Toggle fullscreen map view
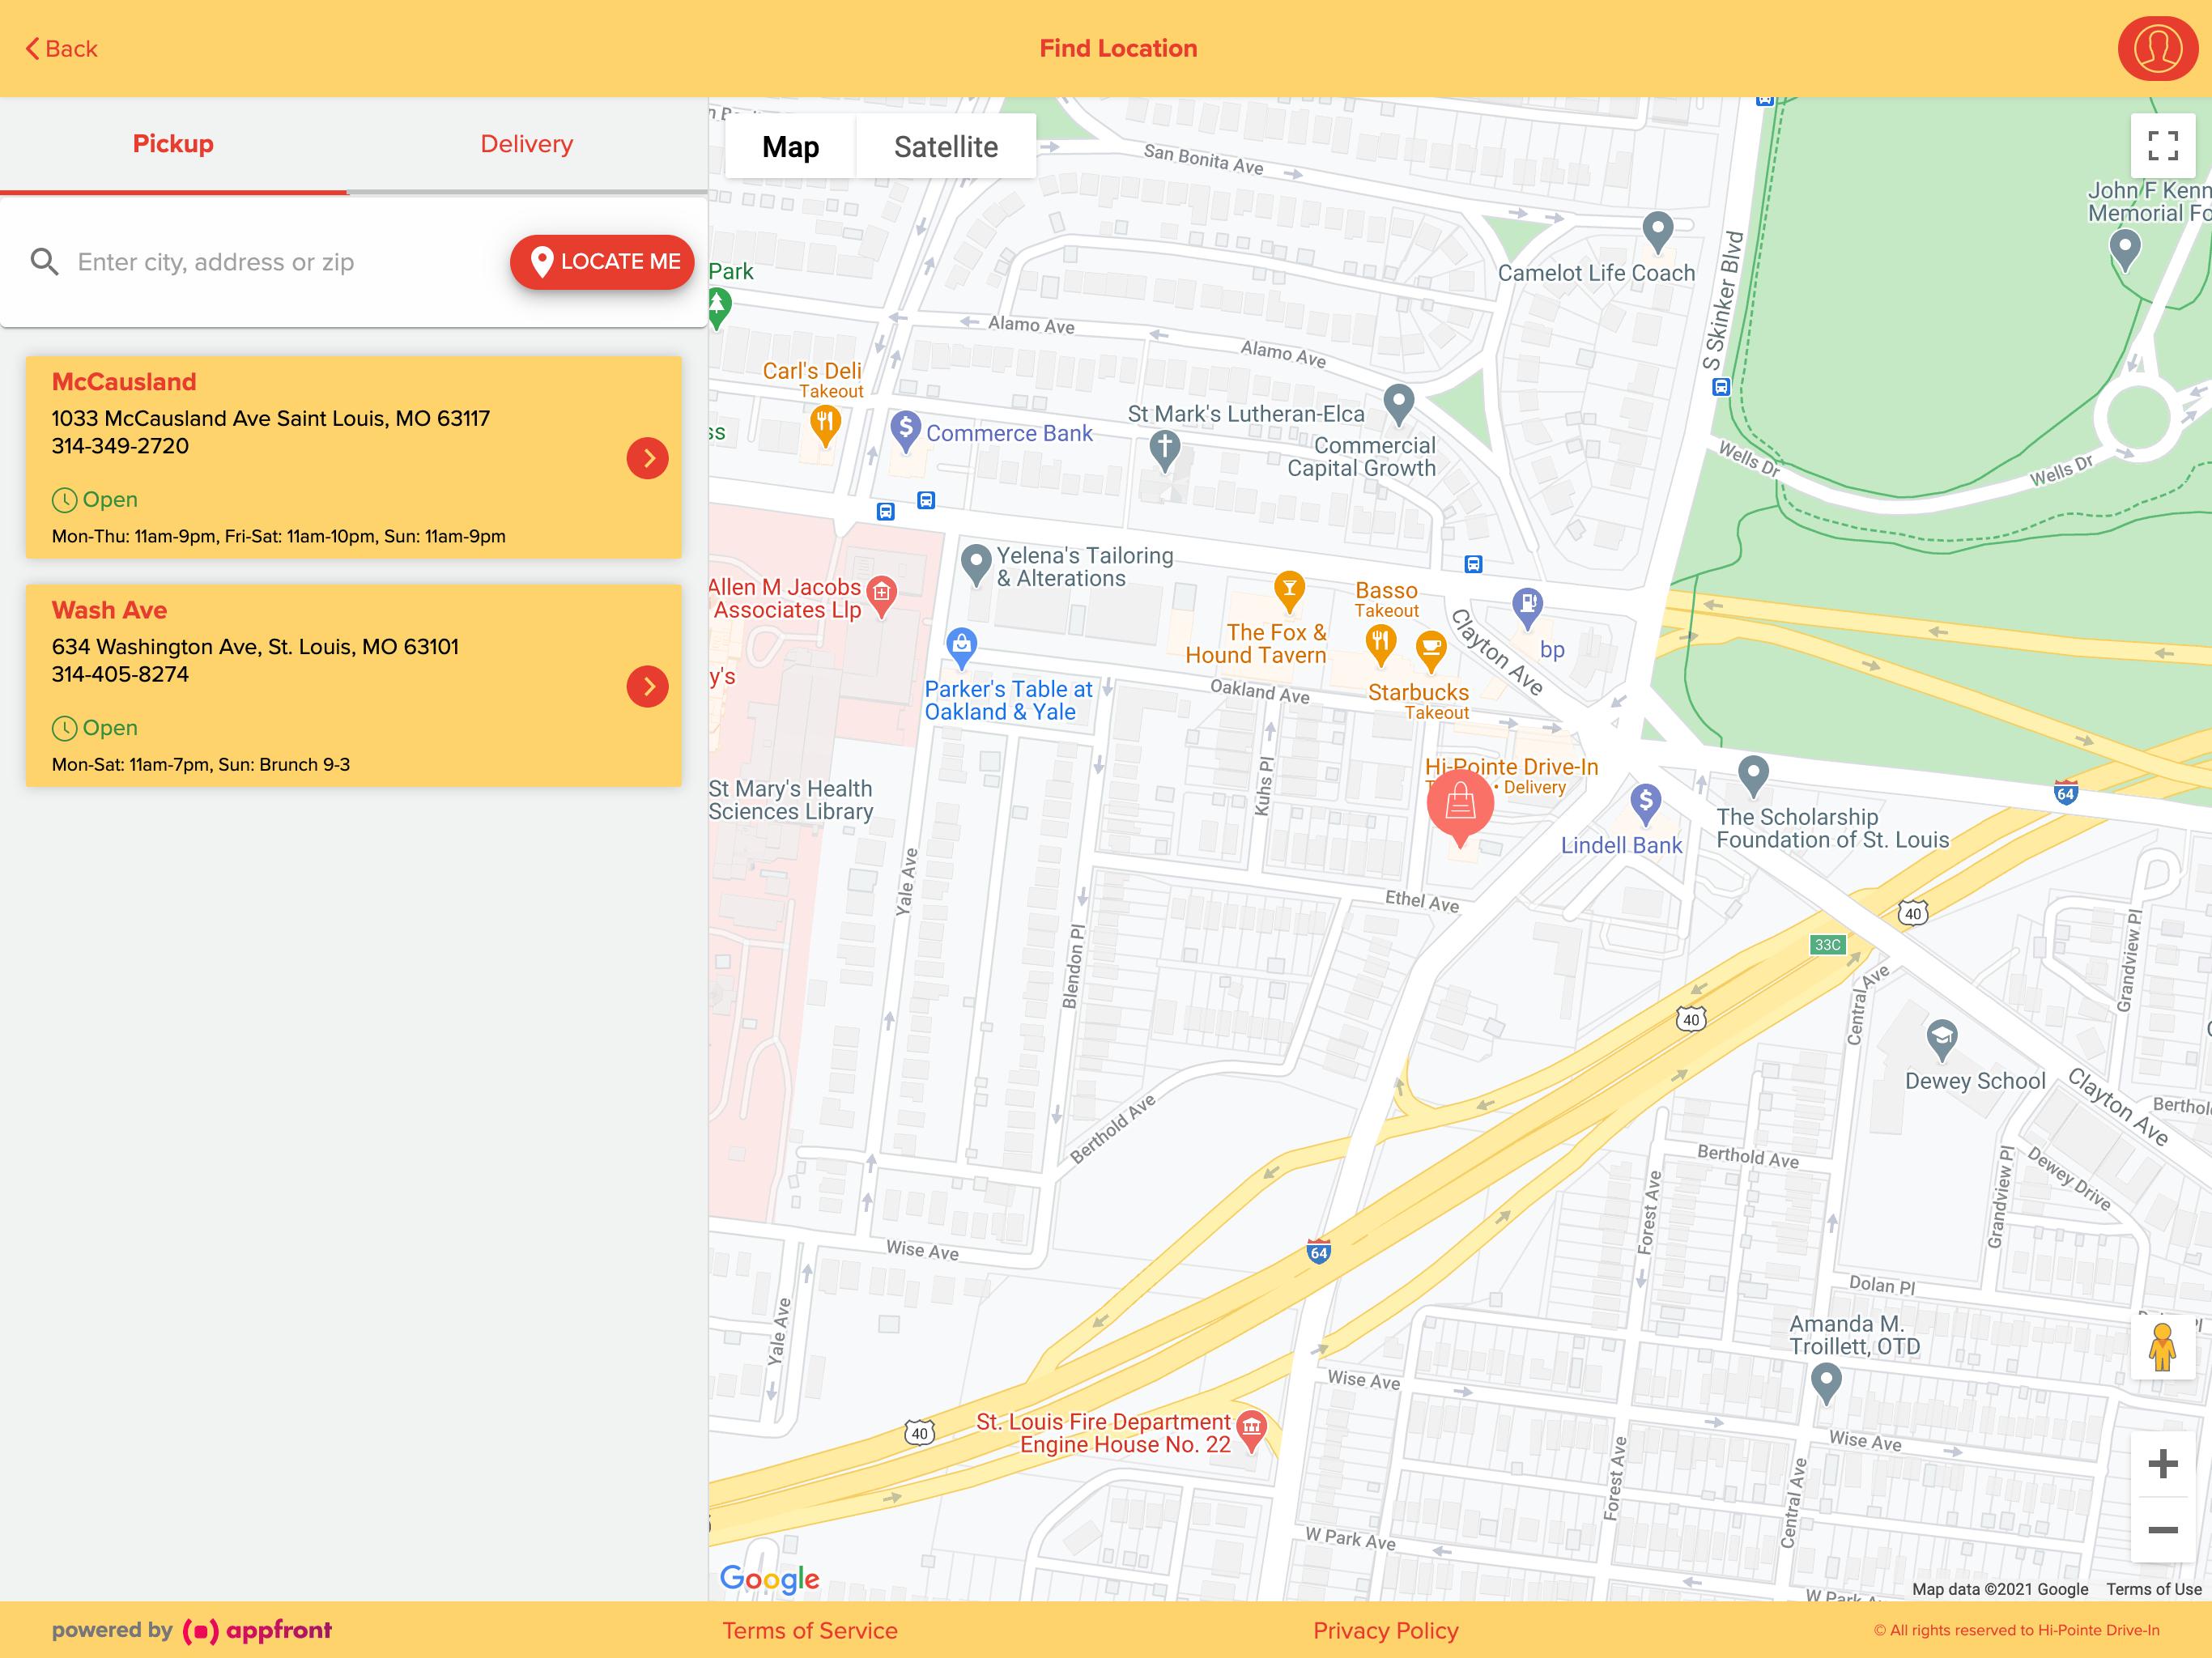The width and height of the screenshot is (2212, 1658). 2163,146
